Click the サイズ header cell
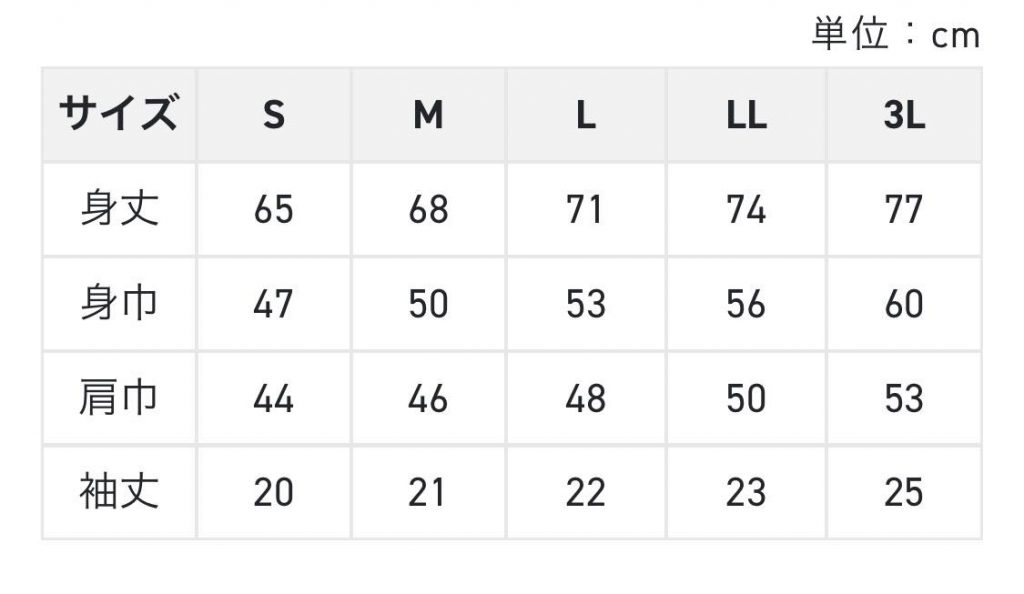Viewport: 1024px width, 594px height. (119, 115)
